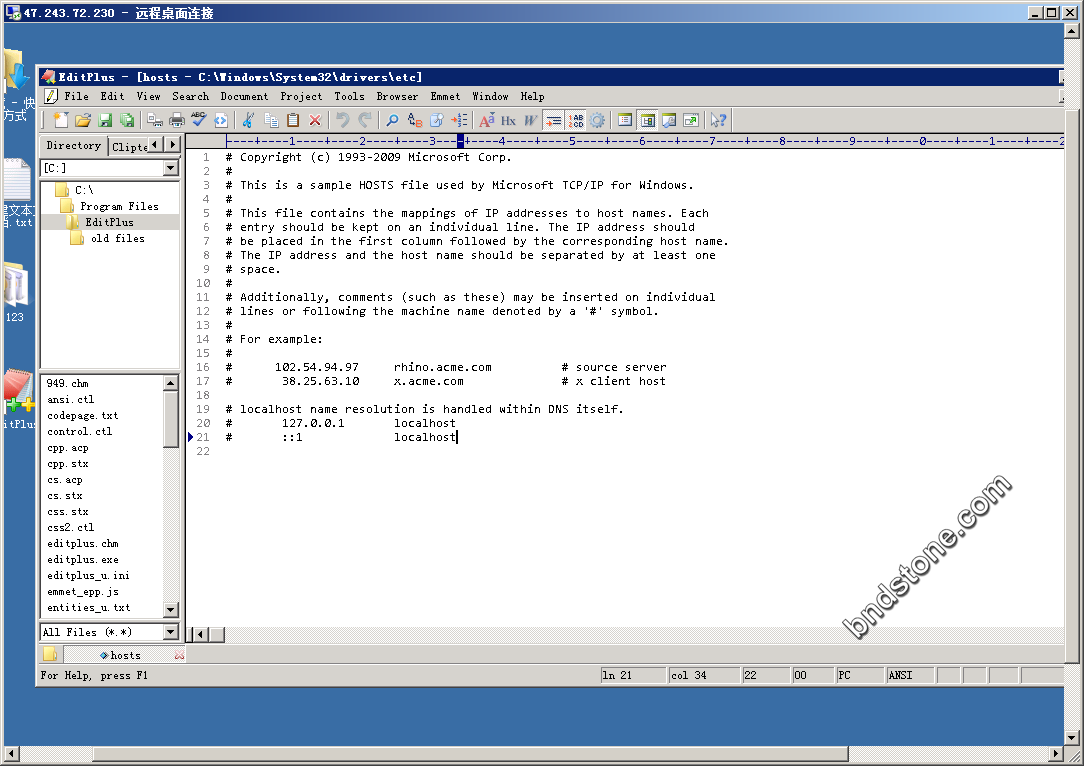Click the Redo toolbar arrow
This screenshot has width=1084, height=766.
pyautogui.click(x=365, y=120)
